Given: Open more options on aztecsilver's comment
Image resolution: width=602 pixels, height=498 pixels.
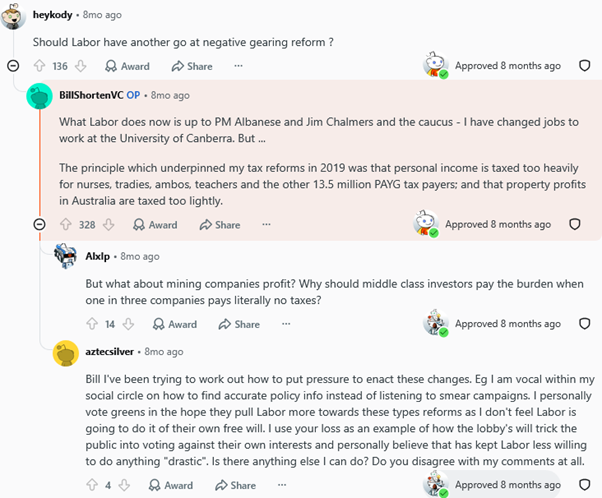Looking at the screenshot, I should [282, 485].
